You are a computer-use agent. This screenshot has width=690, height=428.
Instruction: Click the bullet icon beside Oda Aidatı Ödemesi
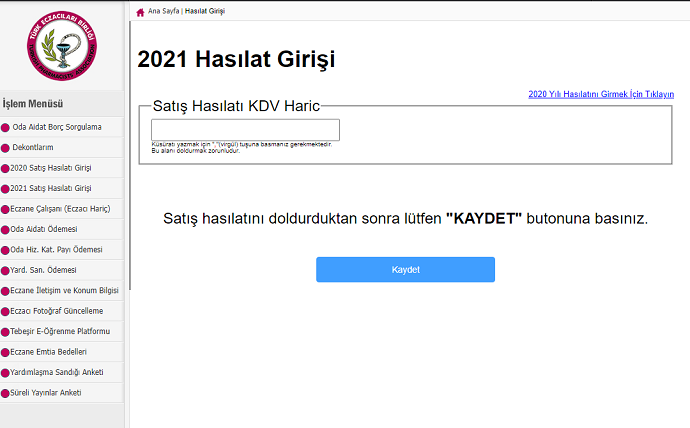click(x=6, y=229)
